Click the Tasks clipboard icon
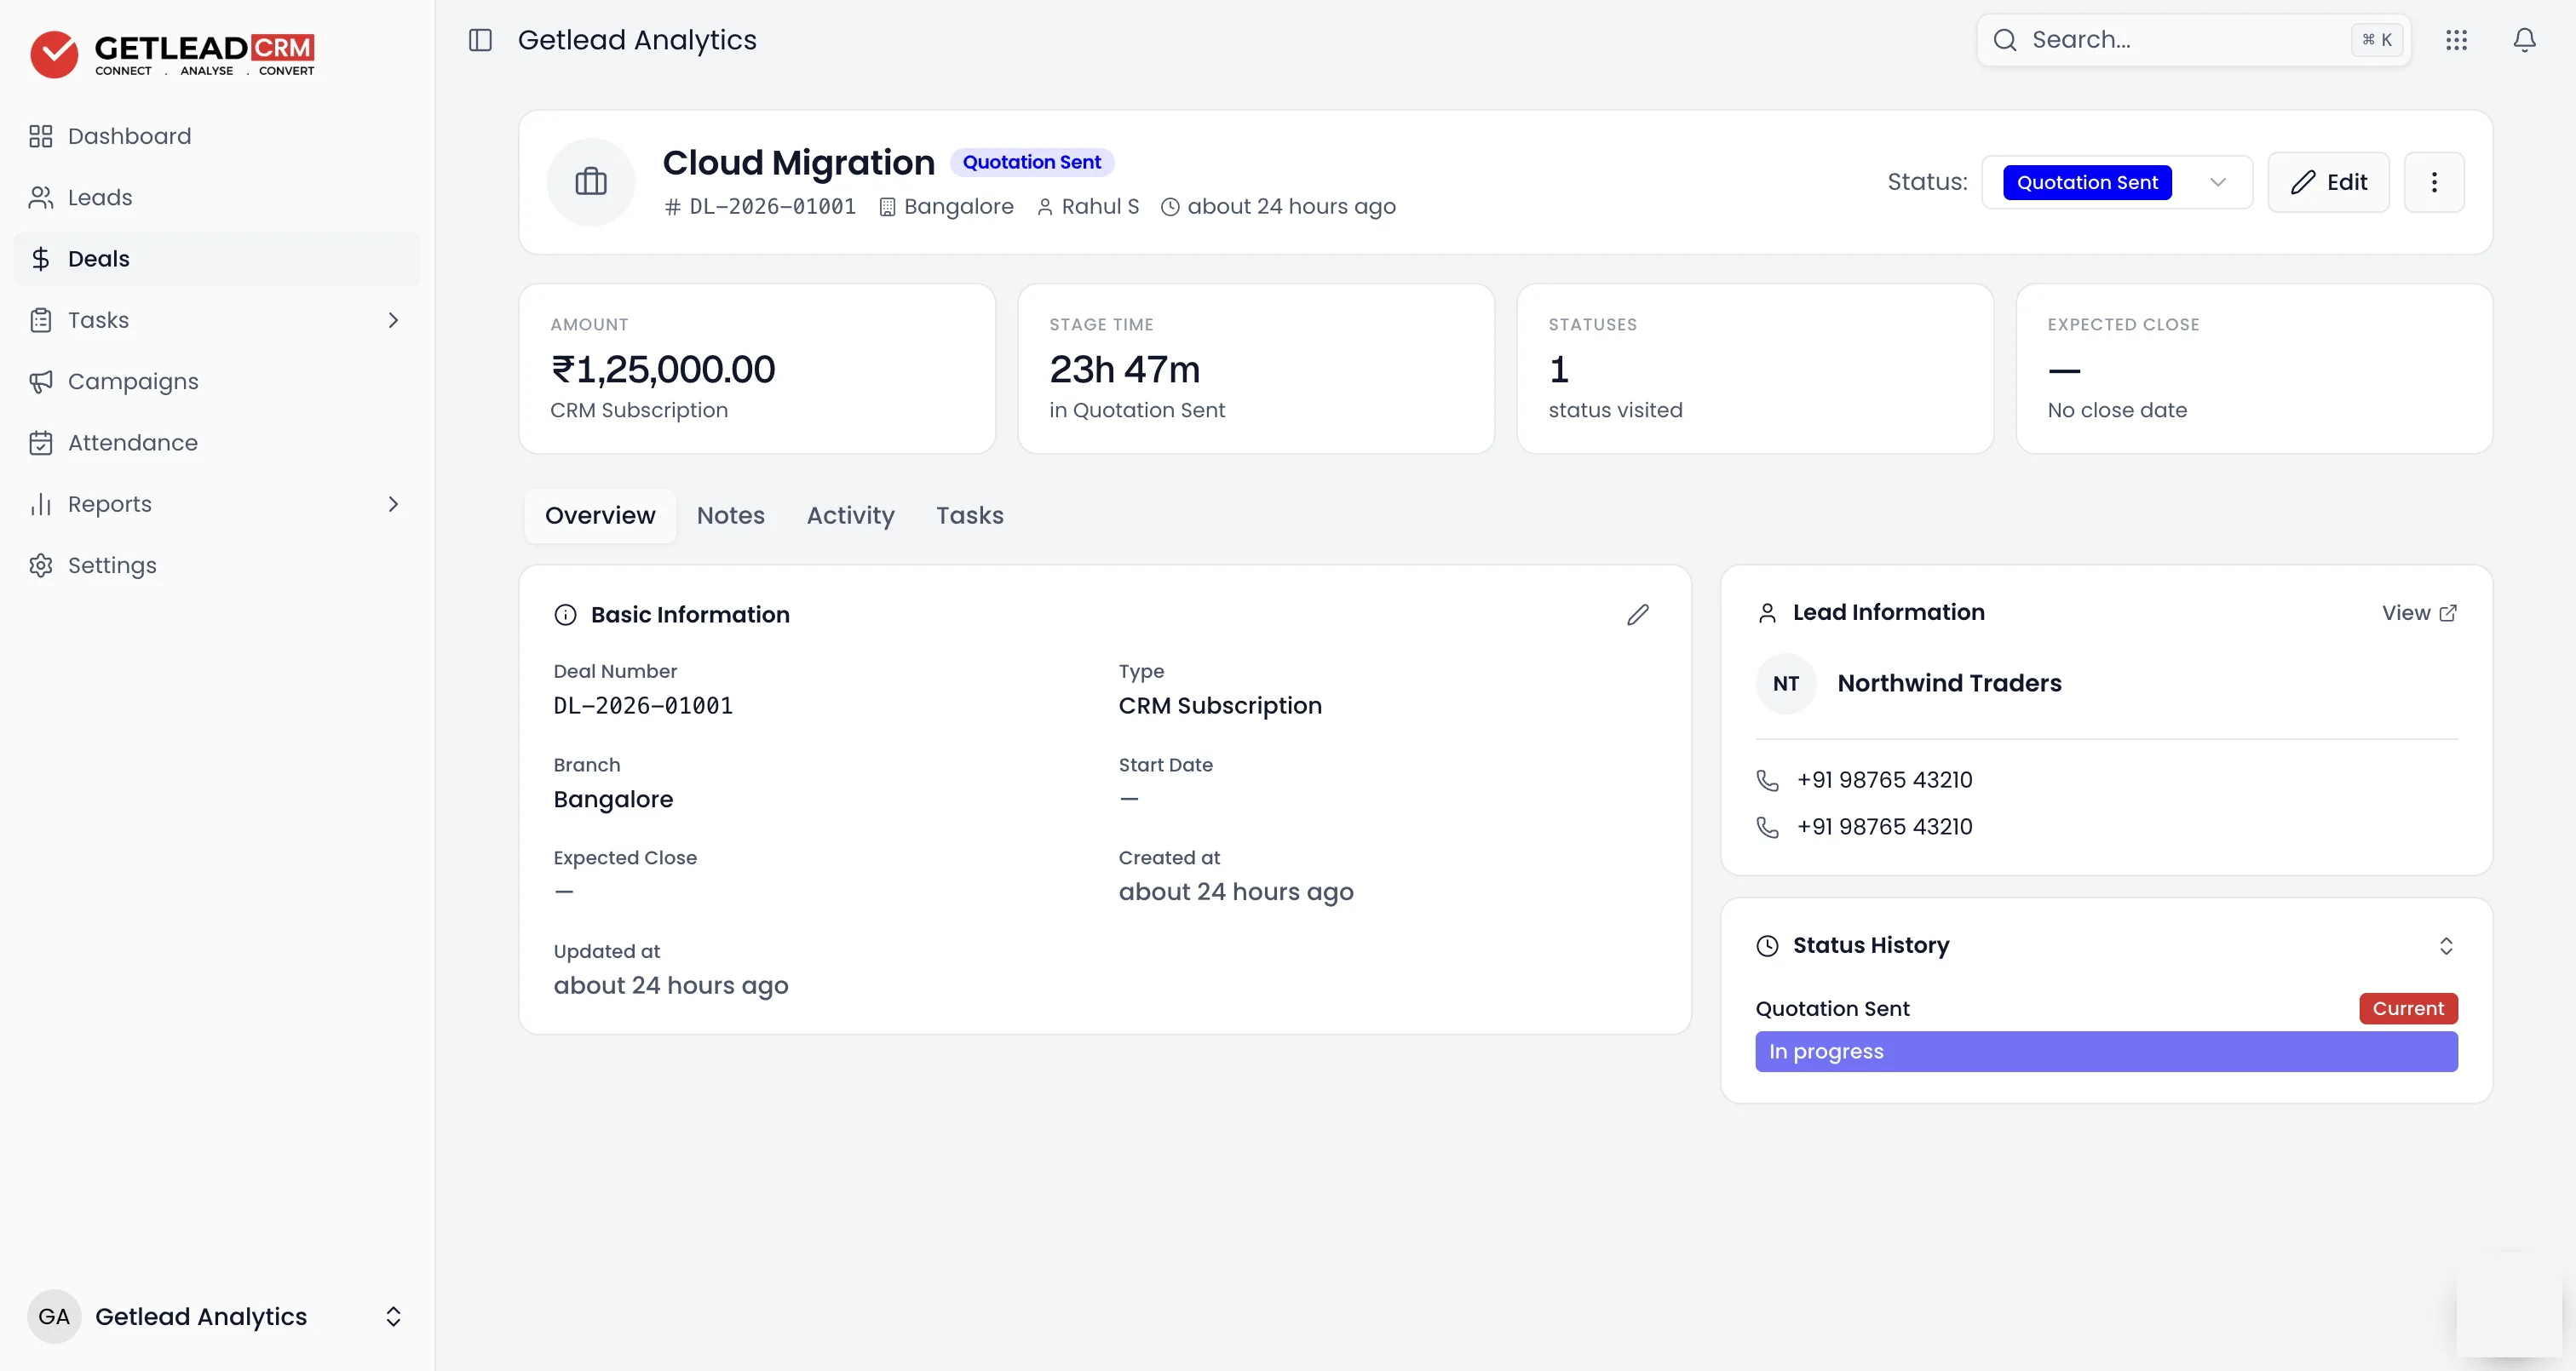 41,320
